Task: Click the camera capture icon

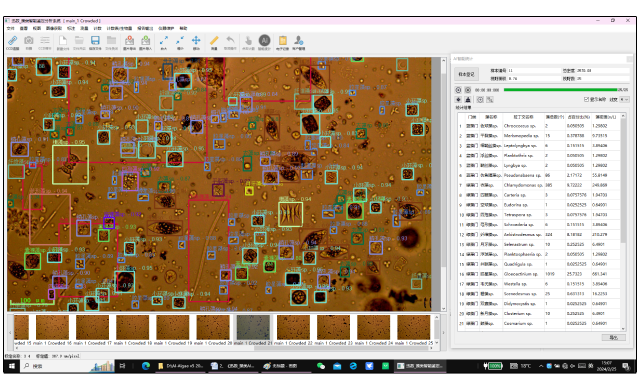Action: click(29, 40)
